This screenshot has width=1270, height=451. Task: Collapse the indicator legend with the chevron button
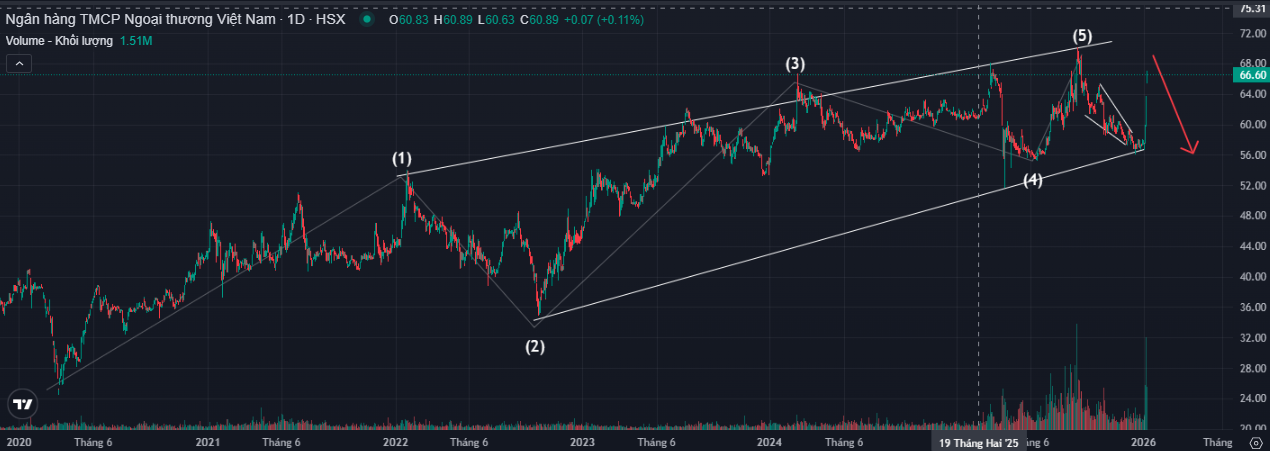[x=19, y=64]
